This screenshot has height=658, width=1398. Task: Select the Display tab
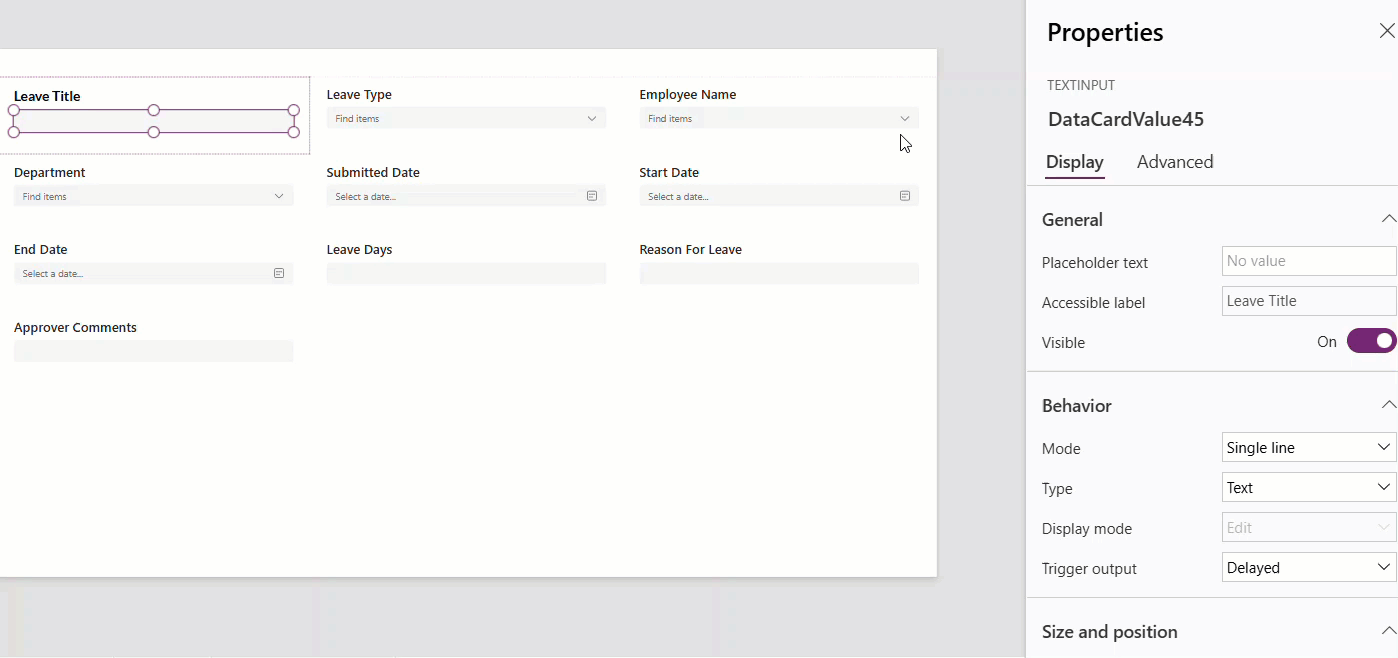pos(1075,162)
